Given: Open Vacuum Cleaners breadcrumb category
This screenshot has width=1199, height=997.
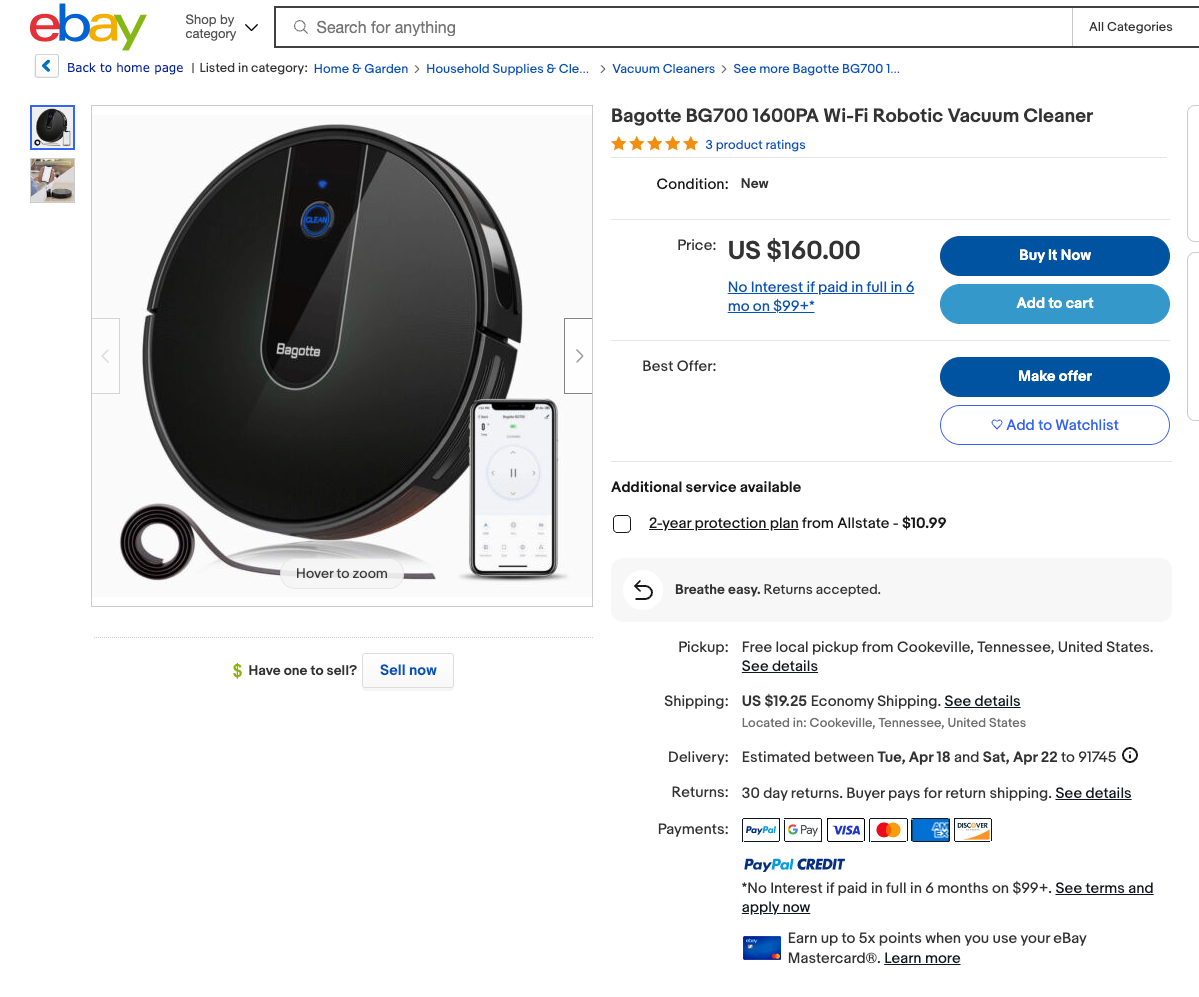Looking at the screenshot, I should click(x=663, y=69).
